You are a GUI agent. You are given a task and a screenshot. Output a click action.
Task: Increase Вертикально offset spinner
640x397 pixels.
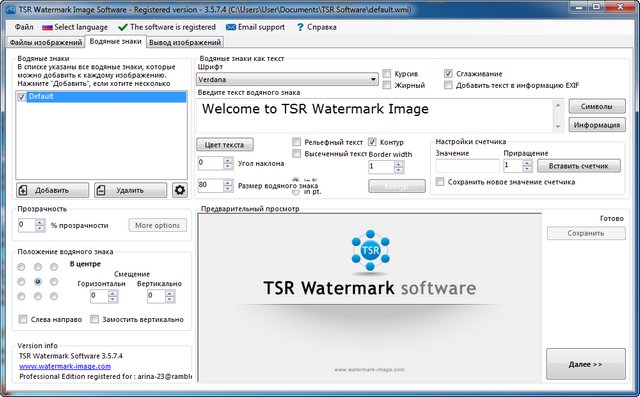tap(170, 293)
